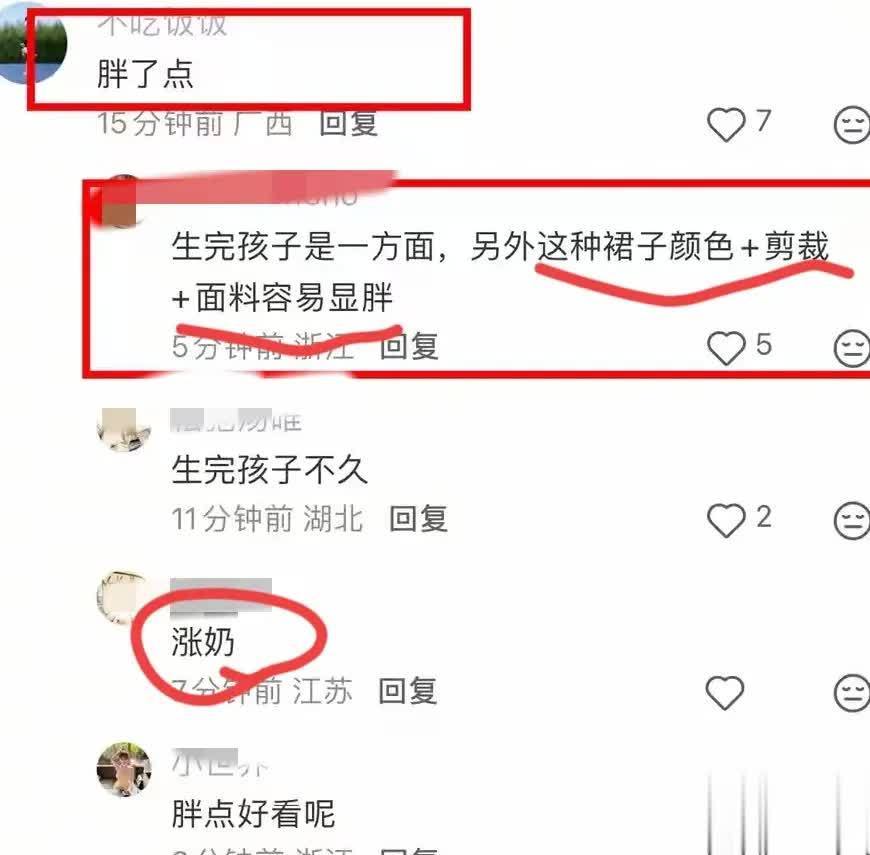This screenshot has height=855, width=870.
Task: Reply to the 11分钟前 湖北 comment
Action: (418, 519)
